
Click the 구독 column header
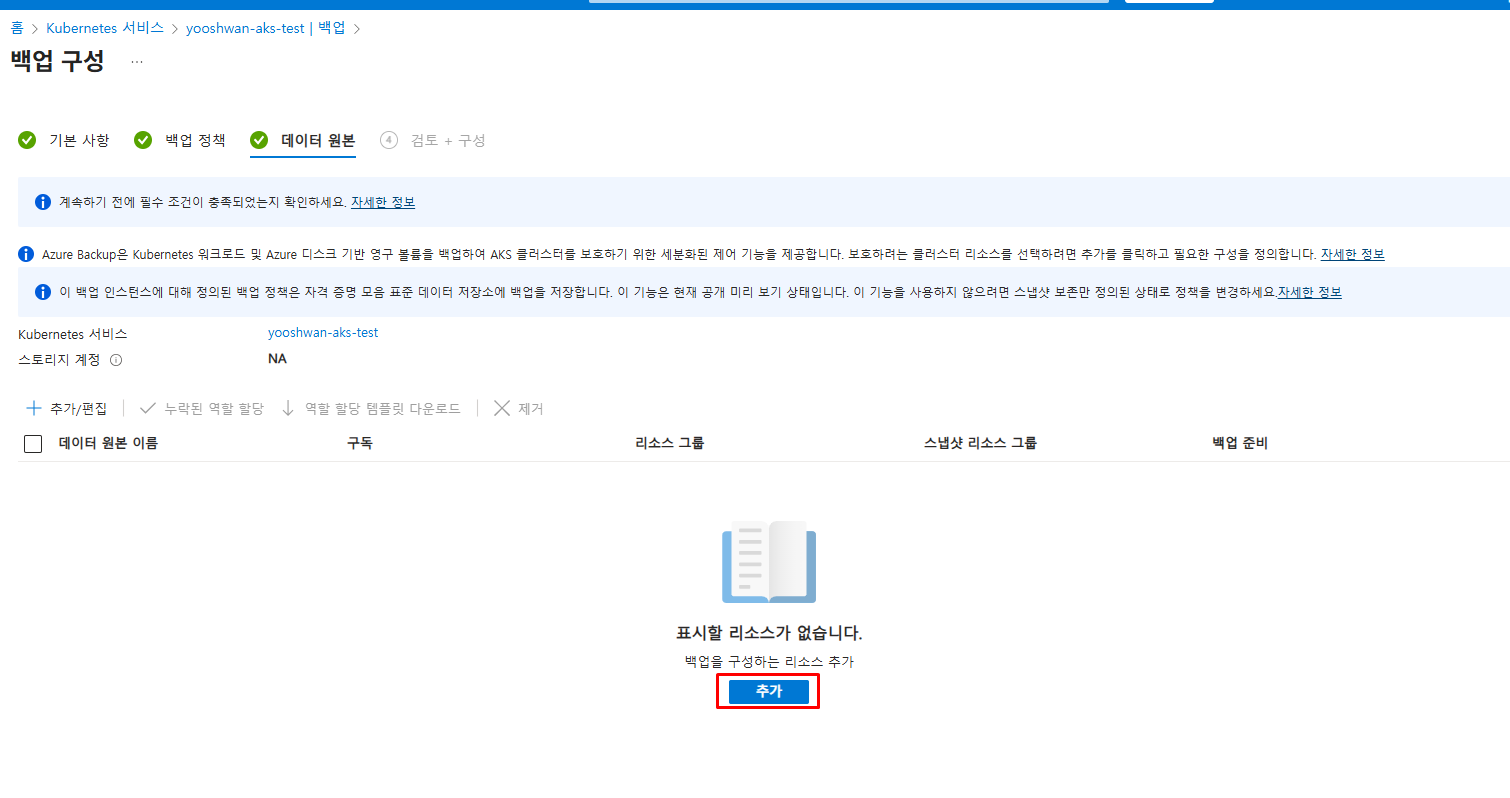point(360,443)
